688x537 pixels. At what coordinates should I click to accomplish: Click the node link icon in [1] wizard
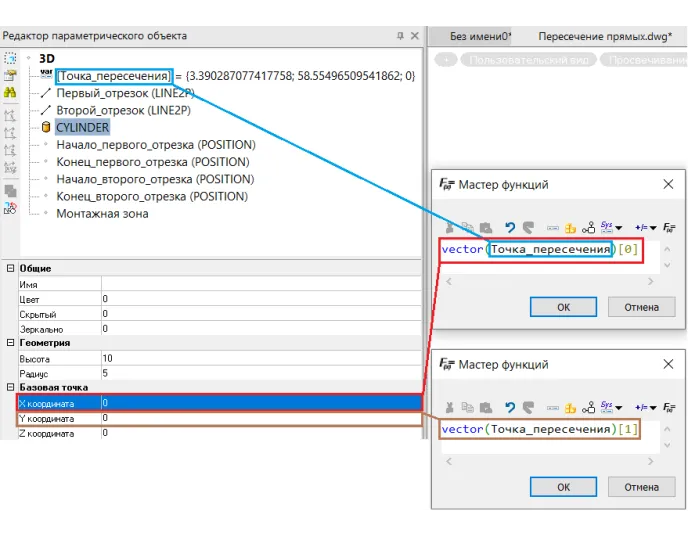(588, 408)
